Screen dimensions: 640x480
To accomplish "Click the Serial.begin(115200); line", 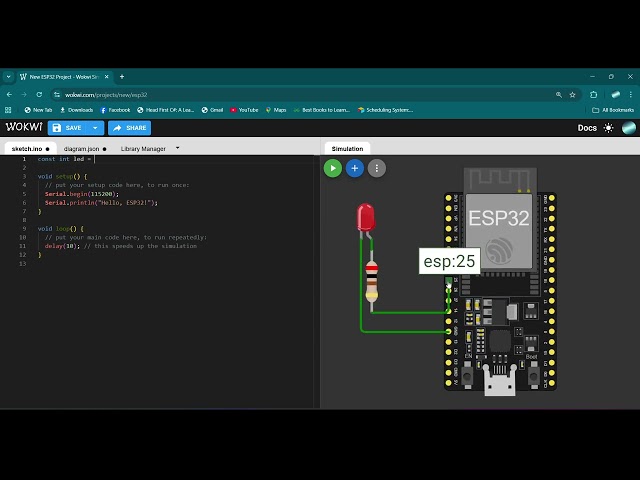I will [82, 194].
